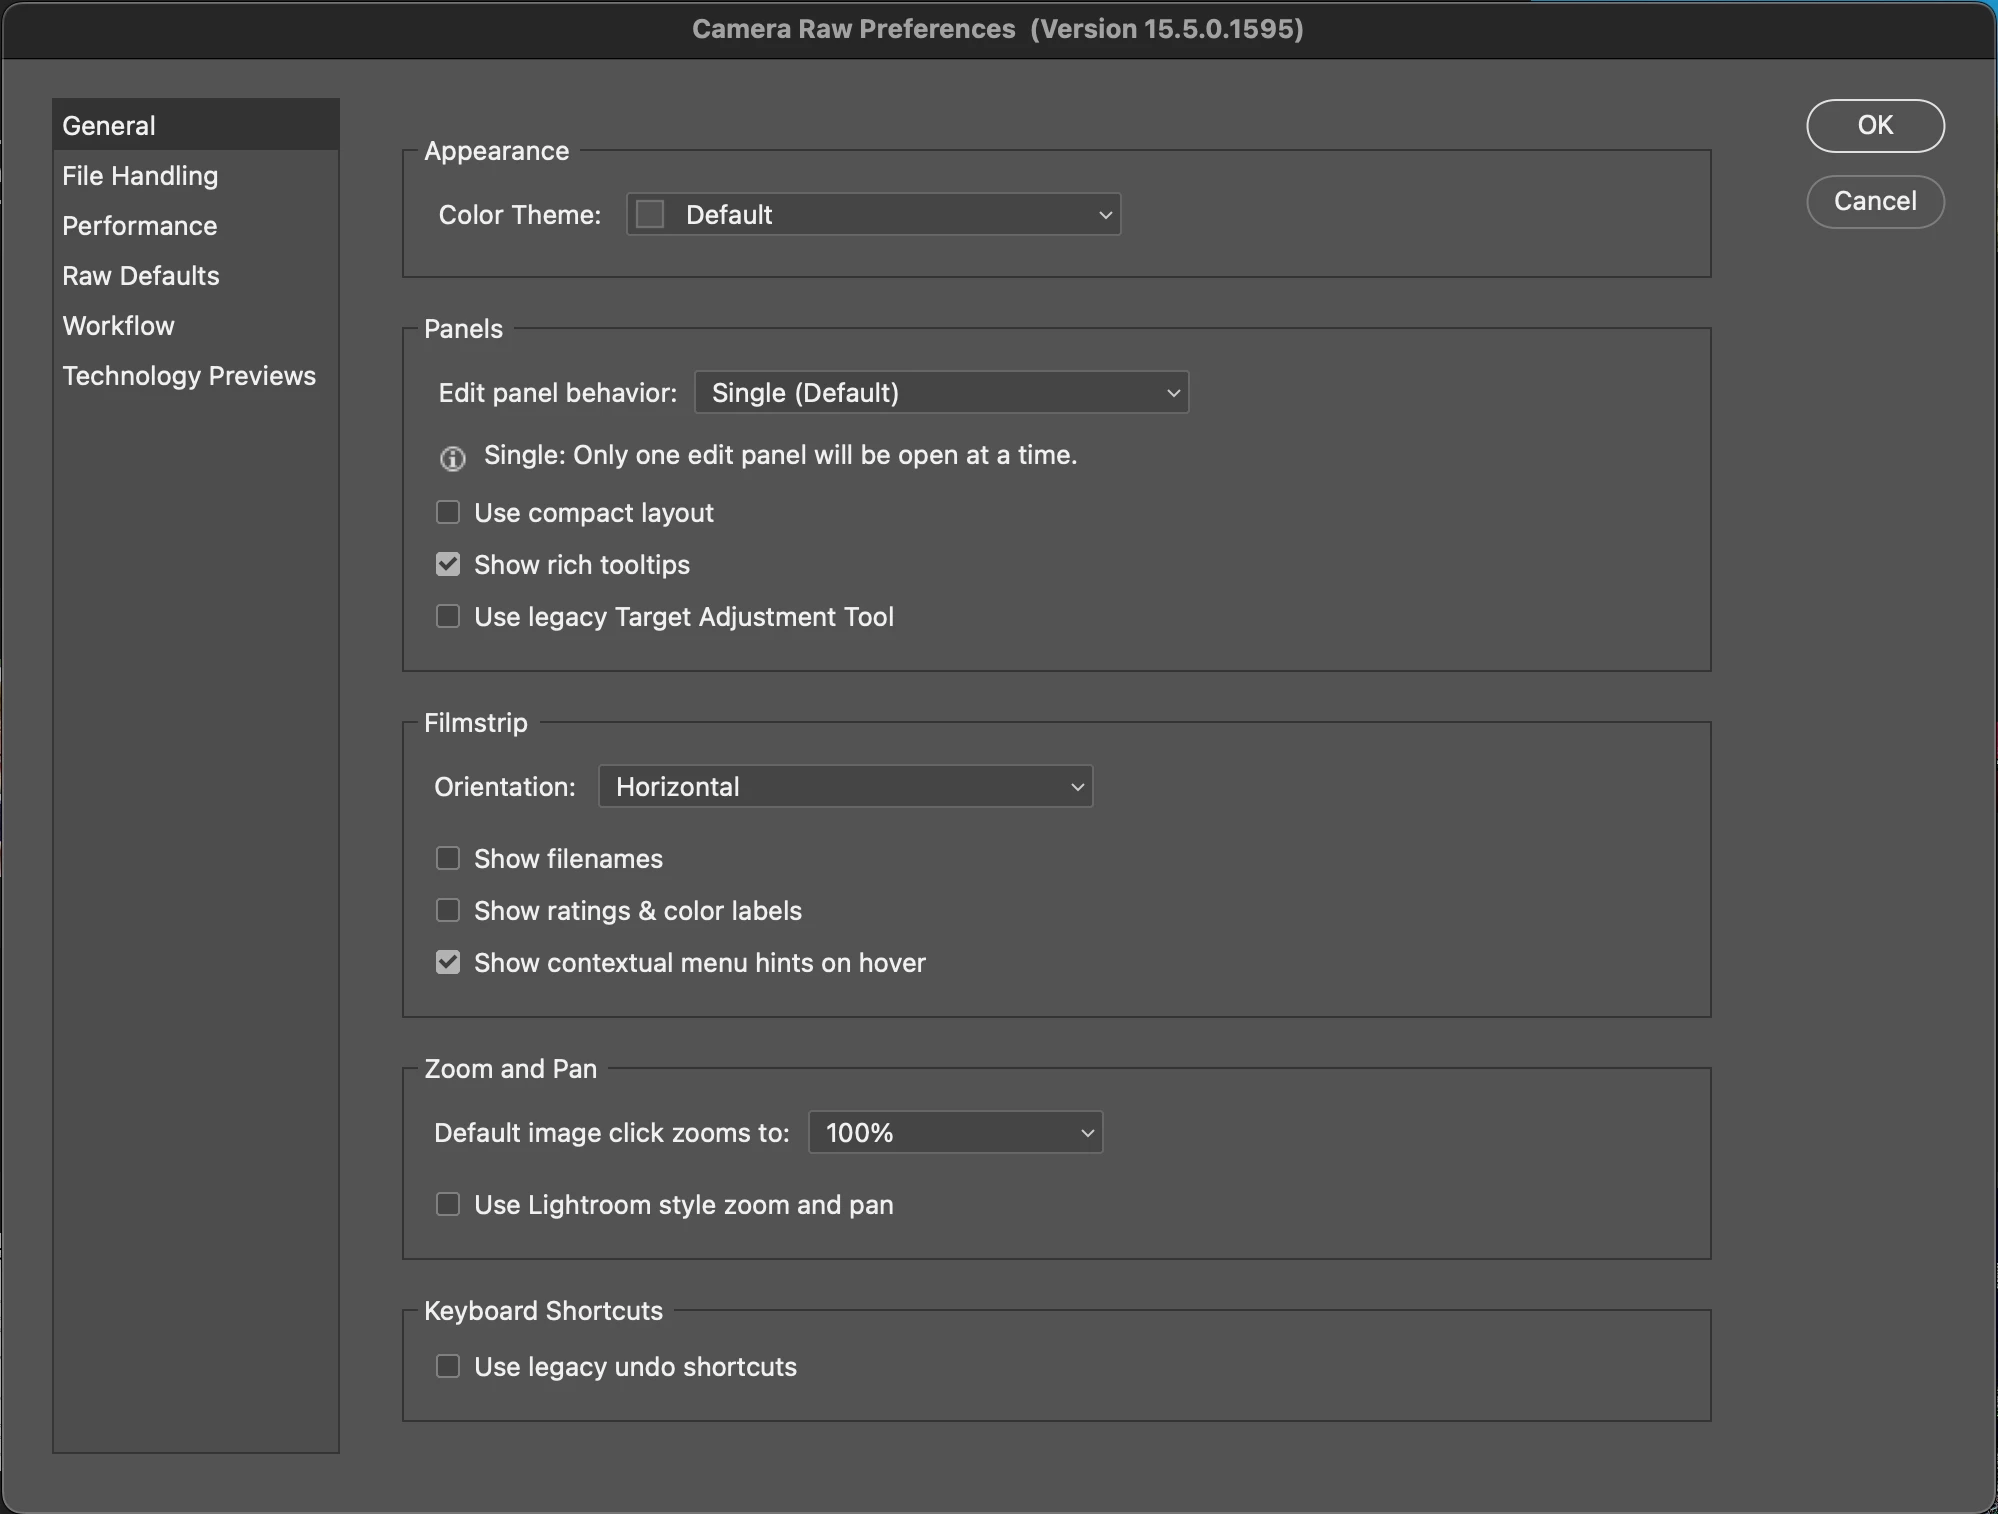This screenshot has height=1514, width=1998.
Task: Click the info icon beside Single description
Action: [452, 458]
